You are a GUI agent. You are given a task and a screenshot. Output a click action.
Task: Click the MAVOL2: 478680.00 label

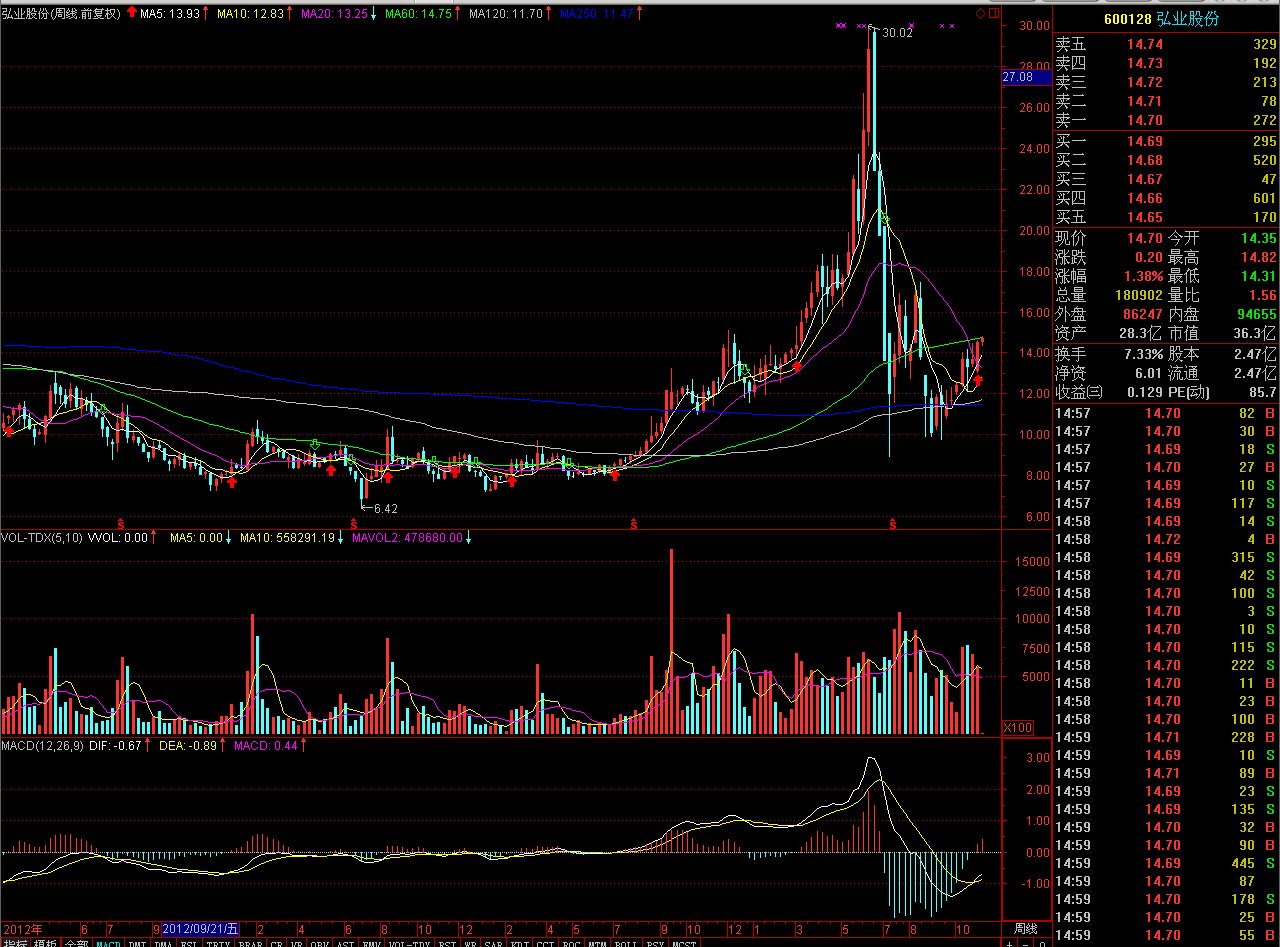click(x=408, y=538)
